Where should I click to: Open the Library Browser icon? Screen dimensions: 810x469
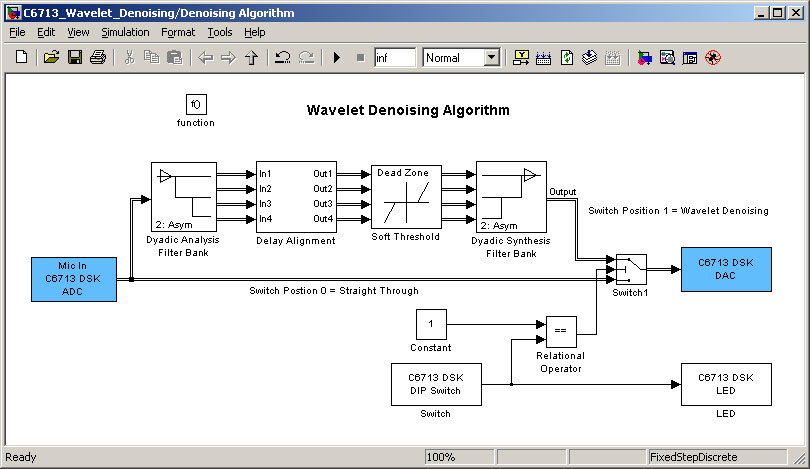click(x=643, y=58)
